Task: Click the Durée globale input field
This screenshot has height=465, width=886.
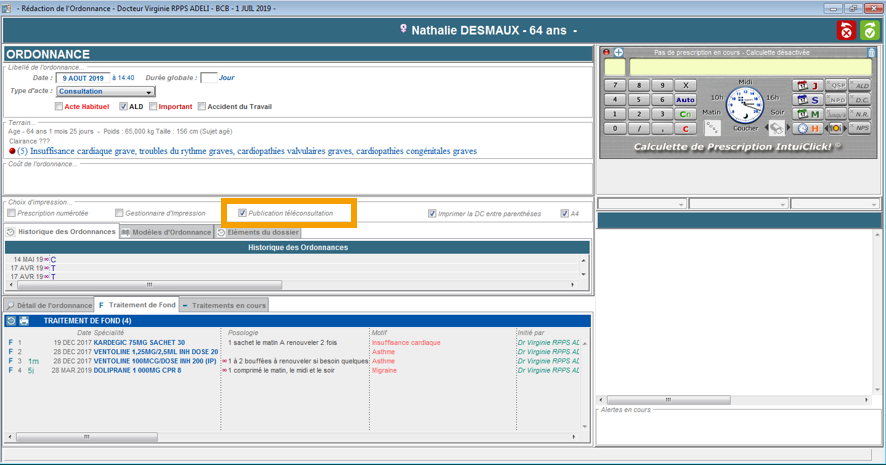Action: [208, 77]
